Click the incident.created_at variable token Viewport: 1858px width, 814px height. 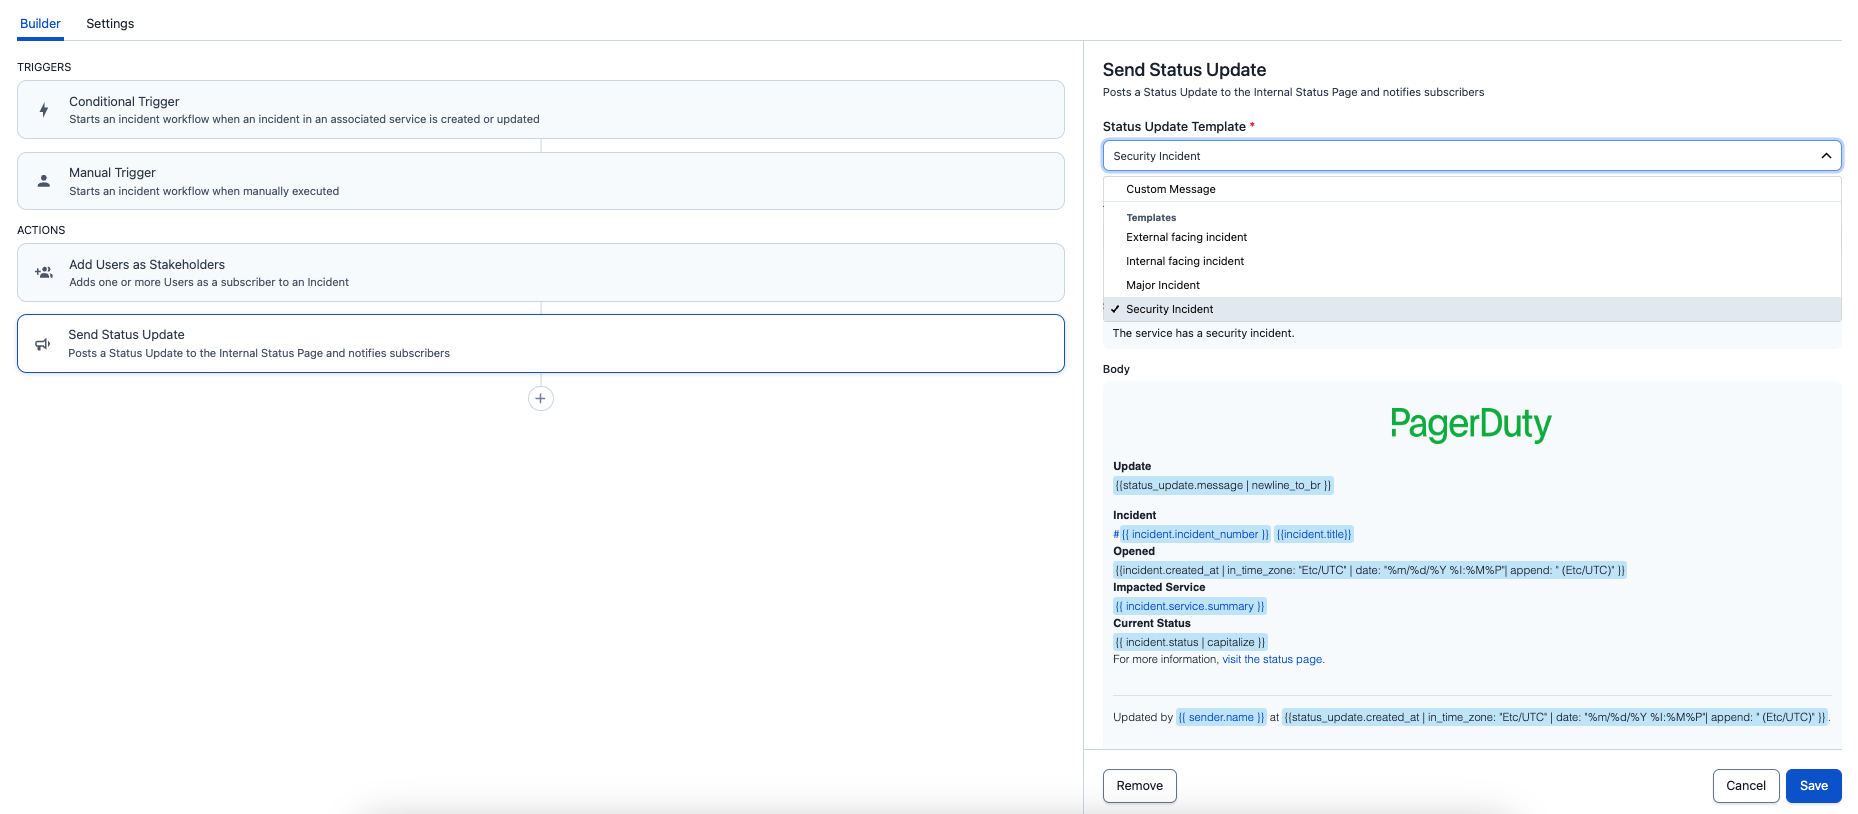[x=1370, y=570]
